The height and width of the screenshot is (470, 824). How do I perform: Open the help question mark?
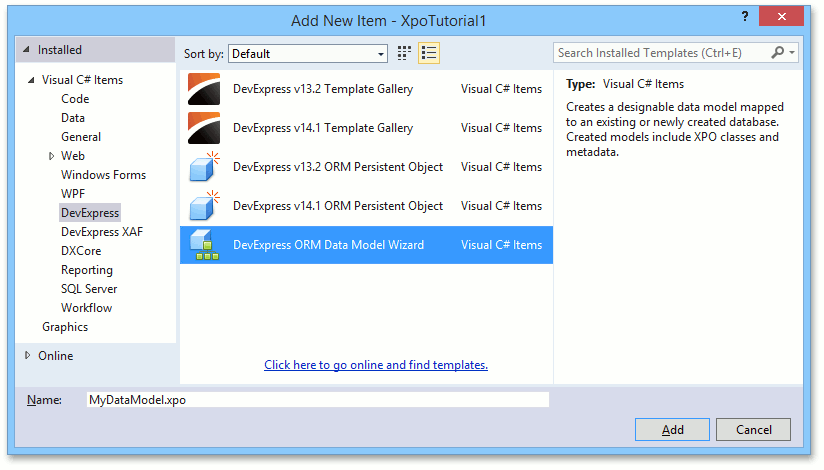745,16
